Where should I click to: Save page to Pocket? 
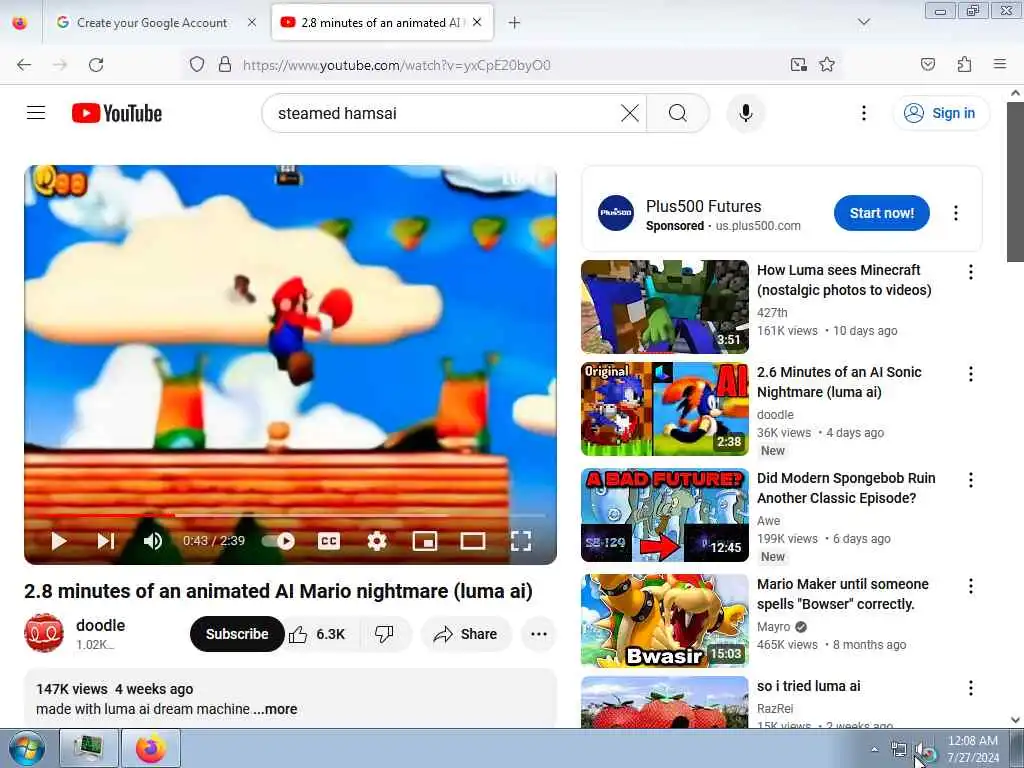click(927, 65)
